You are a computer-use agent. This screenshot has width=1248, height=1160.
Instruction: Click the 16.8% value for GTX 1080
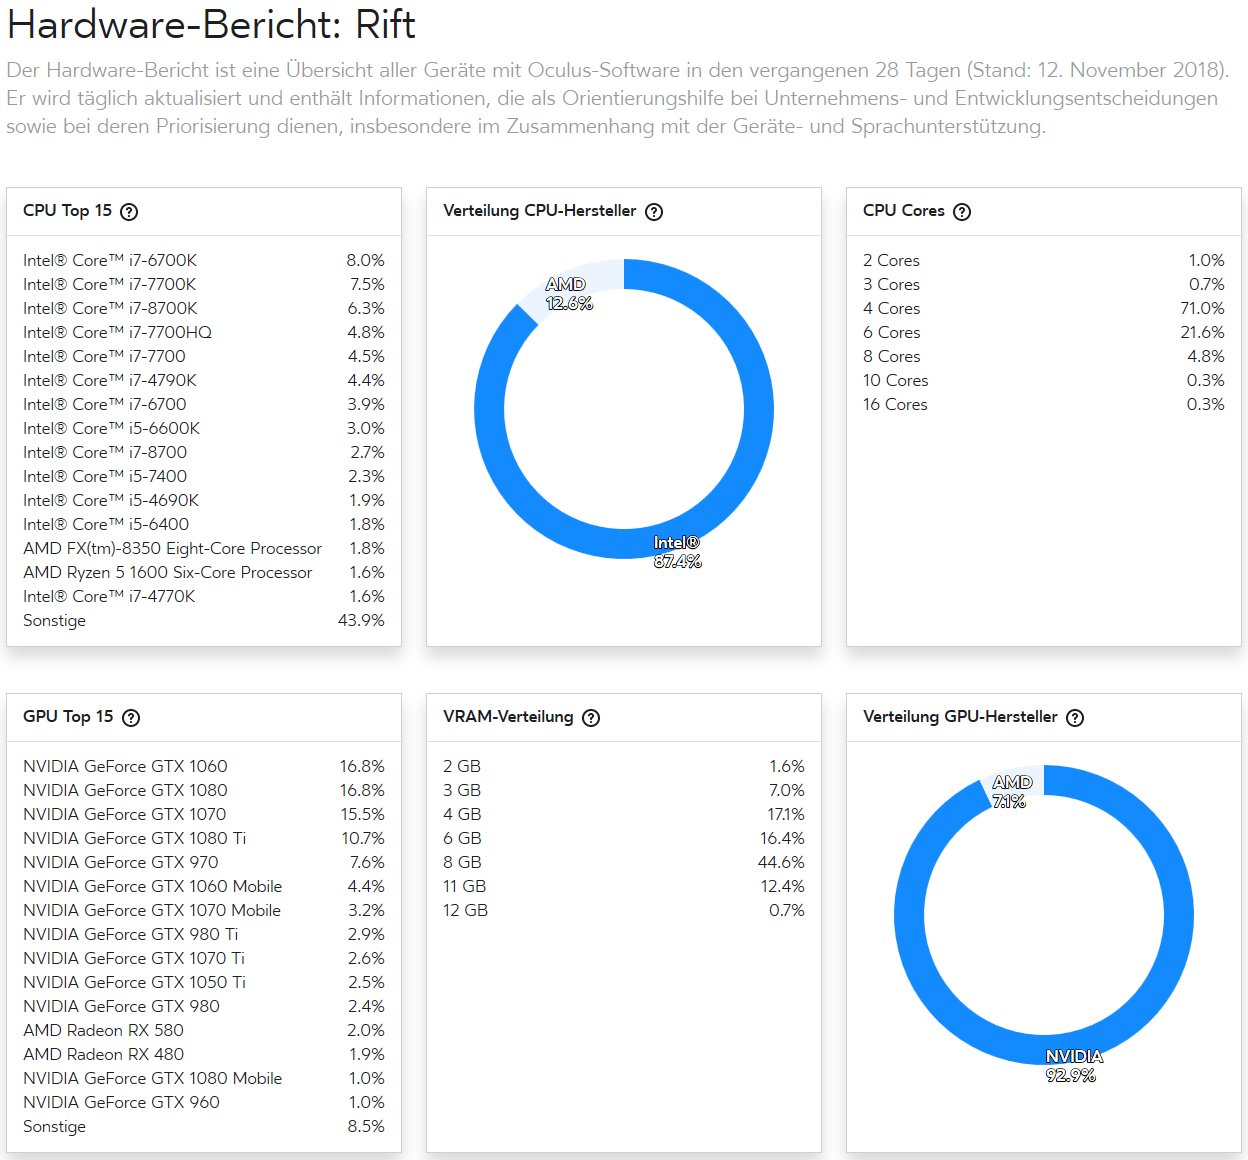tap(362, 790)
